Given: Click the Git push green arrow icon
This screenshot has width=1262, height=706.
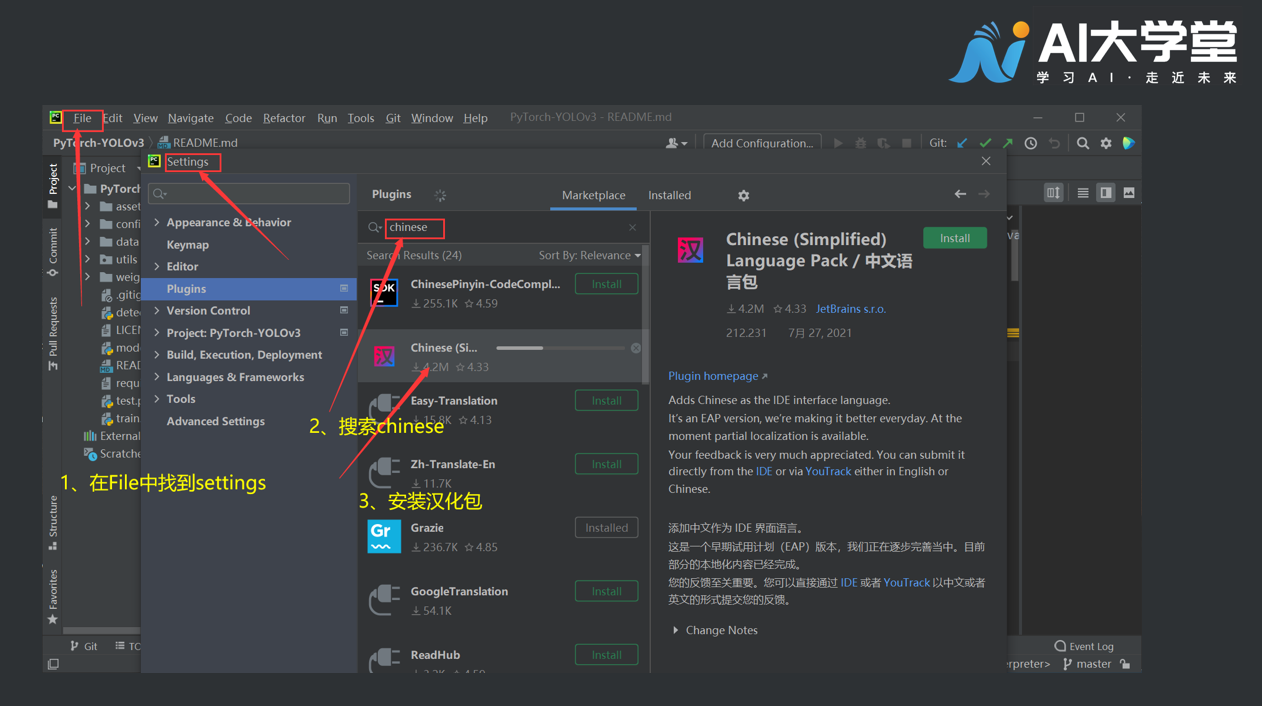Looking at the screenshot, I should [x=1008, y=143].
